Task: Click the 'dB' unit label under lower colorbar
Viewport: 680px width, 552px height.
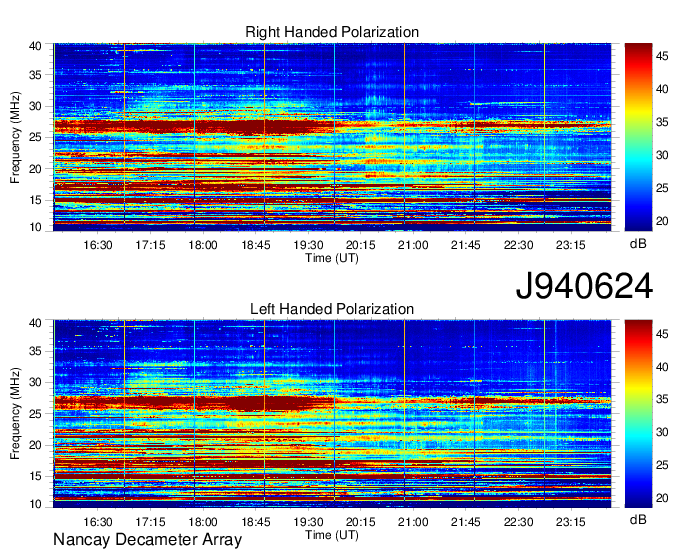Action: [x=638, y=519]
